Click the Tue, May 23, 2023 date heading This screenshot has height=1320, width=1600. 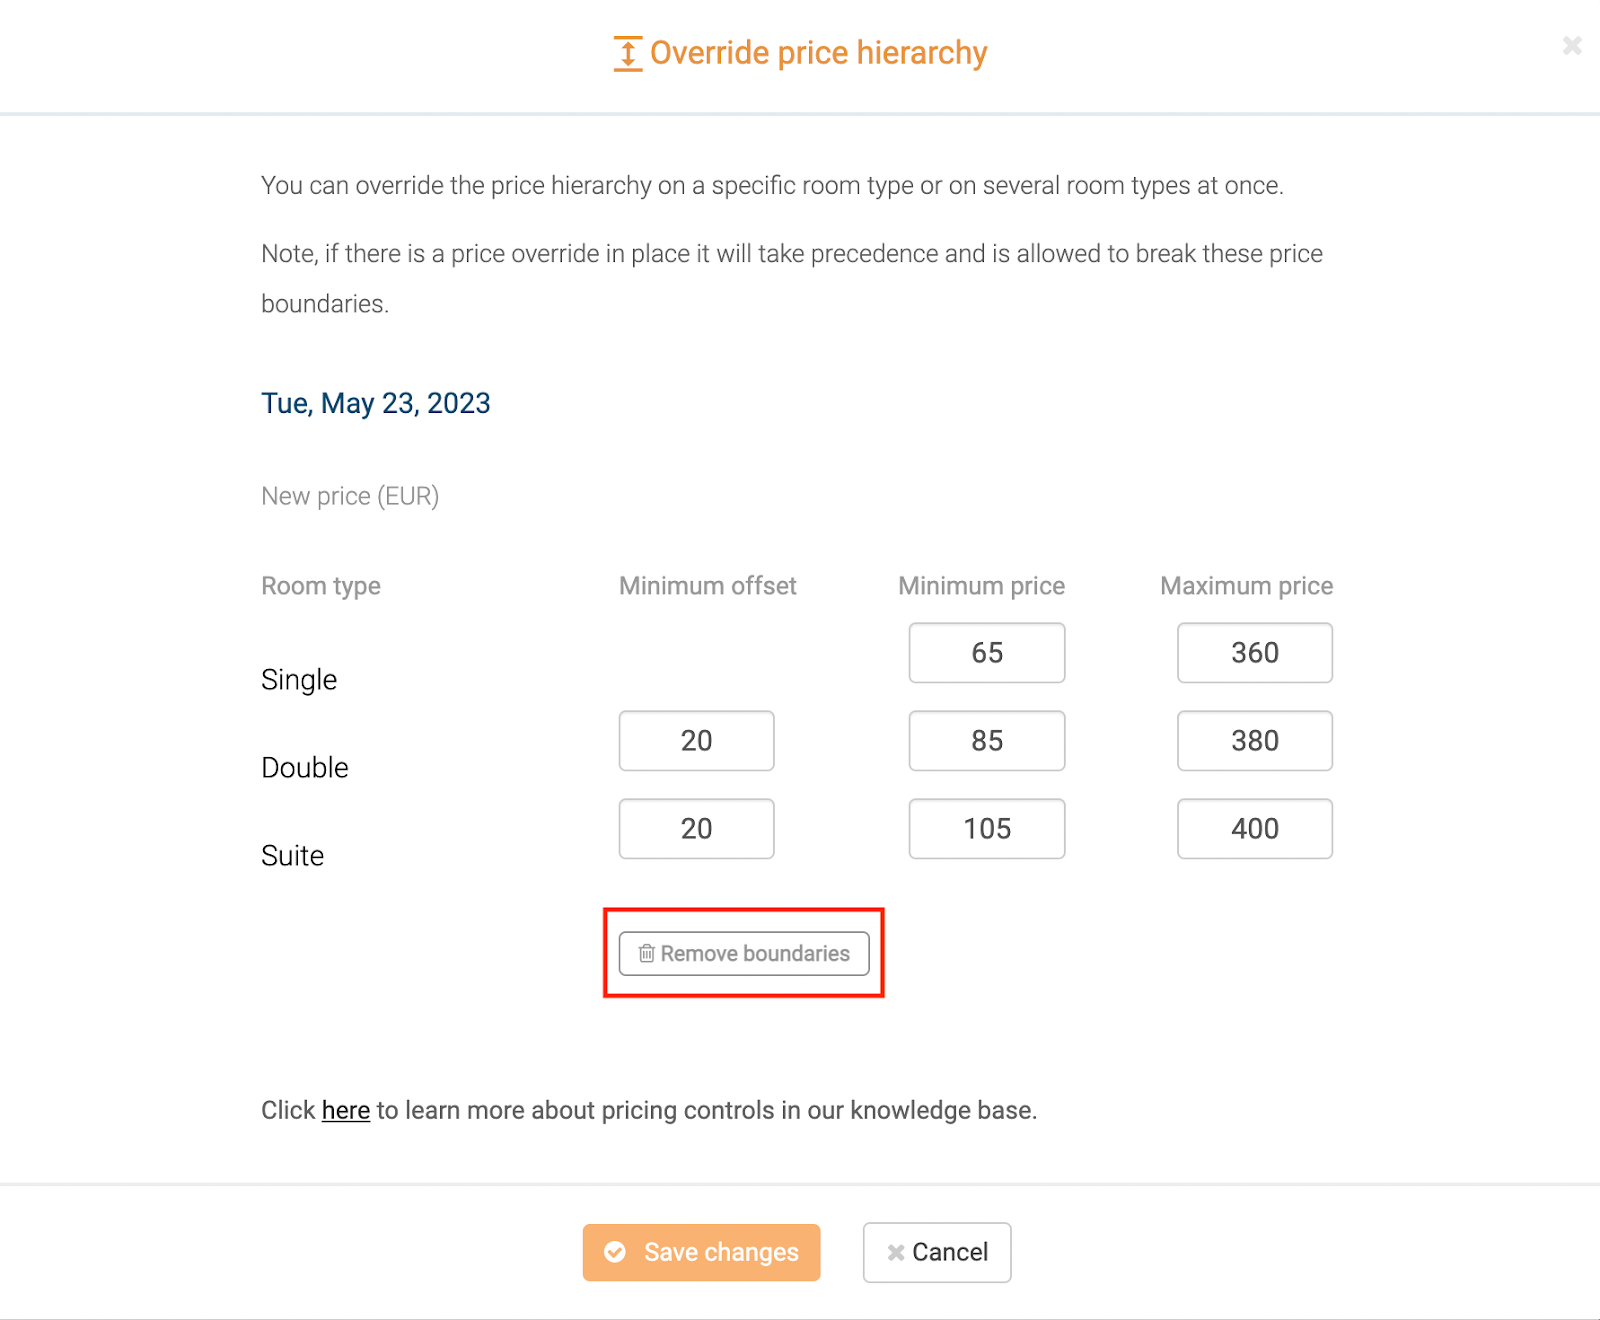pos(376,403)
